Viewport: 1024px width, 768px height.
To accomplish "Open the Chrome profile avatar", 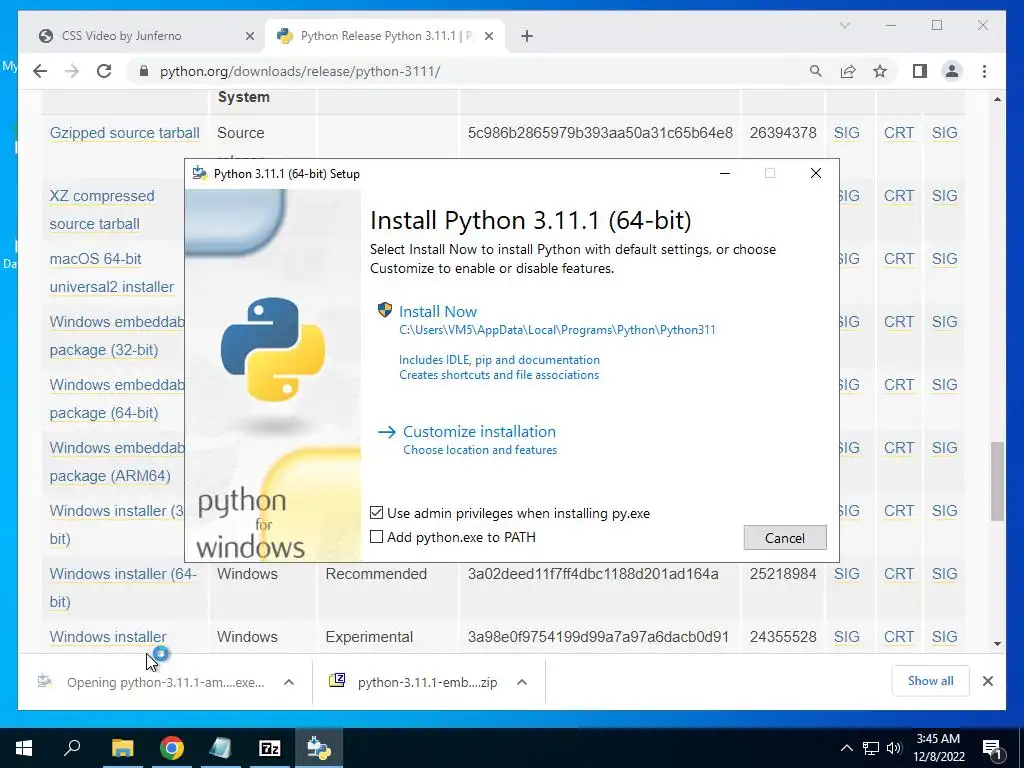I will pos(952,71).
